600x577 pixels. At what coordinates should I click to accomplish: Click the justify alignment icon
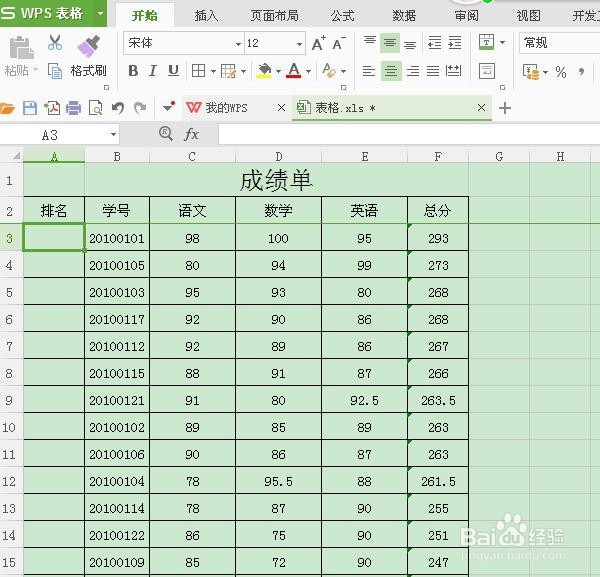pos(433,71)
